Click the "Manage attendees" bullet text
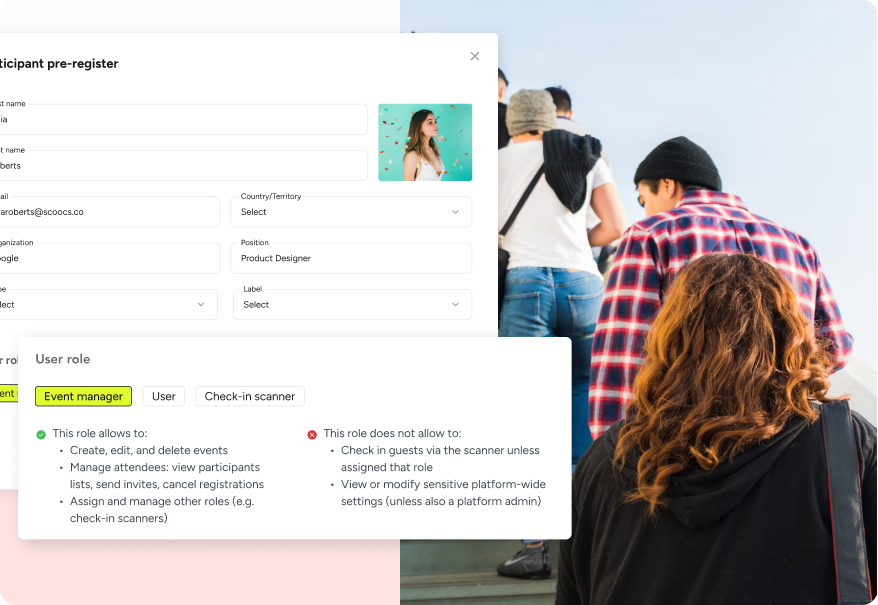 coord(167,476)
